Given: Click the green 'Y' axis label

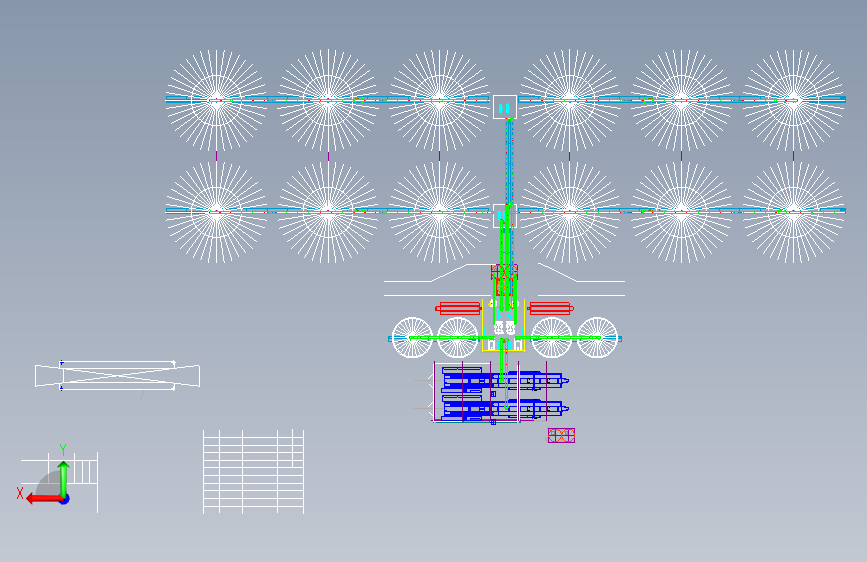Looking at the screenshot, I should click(63, 450).
